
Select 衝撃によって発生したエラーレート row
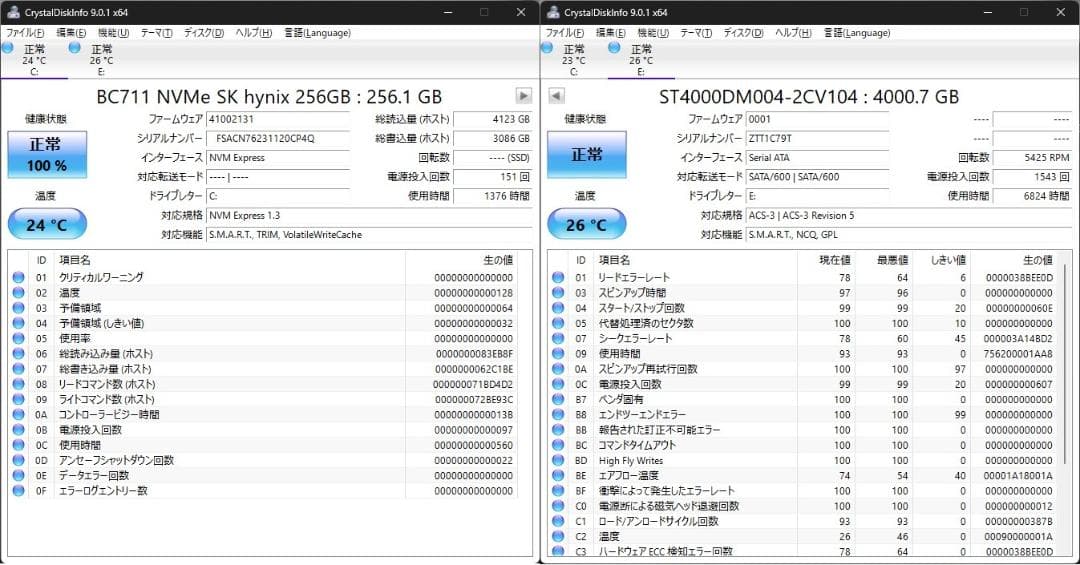click(x=804, y=491)
